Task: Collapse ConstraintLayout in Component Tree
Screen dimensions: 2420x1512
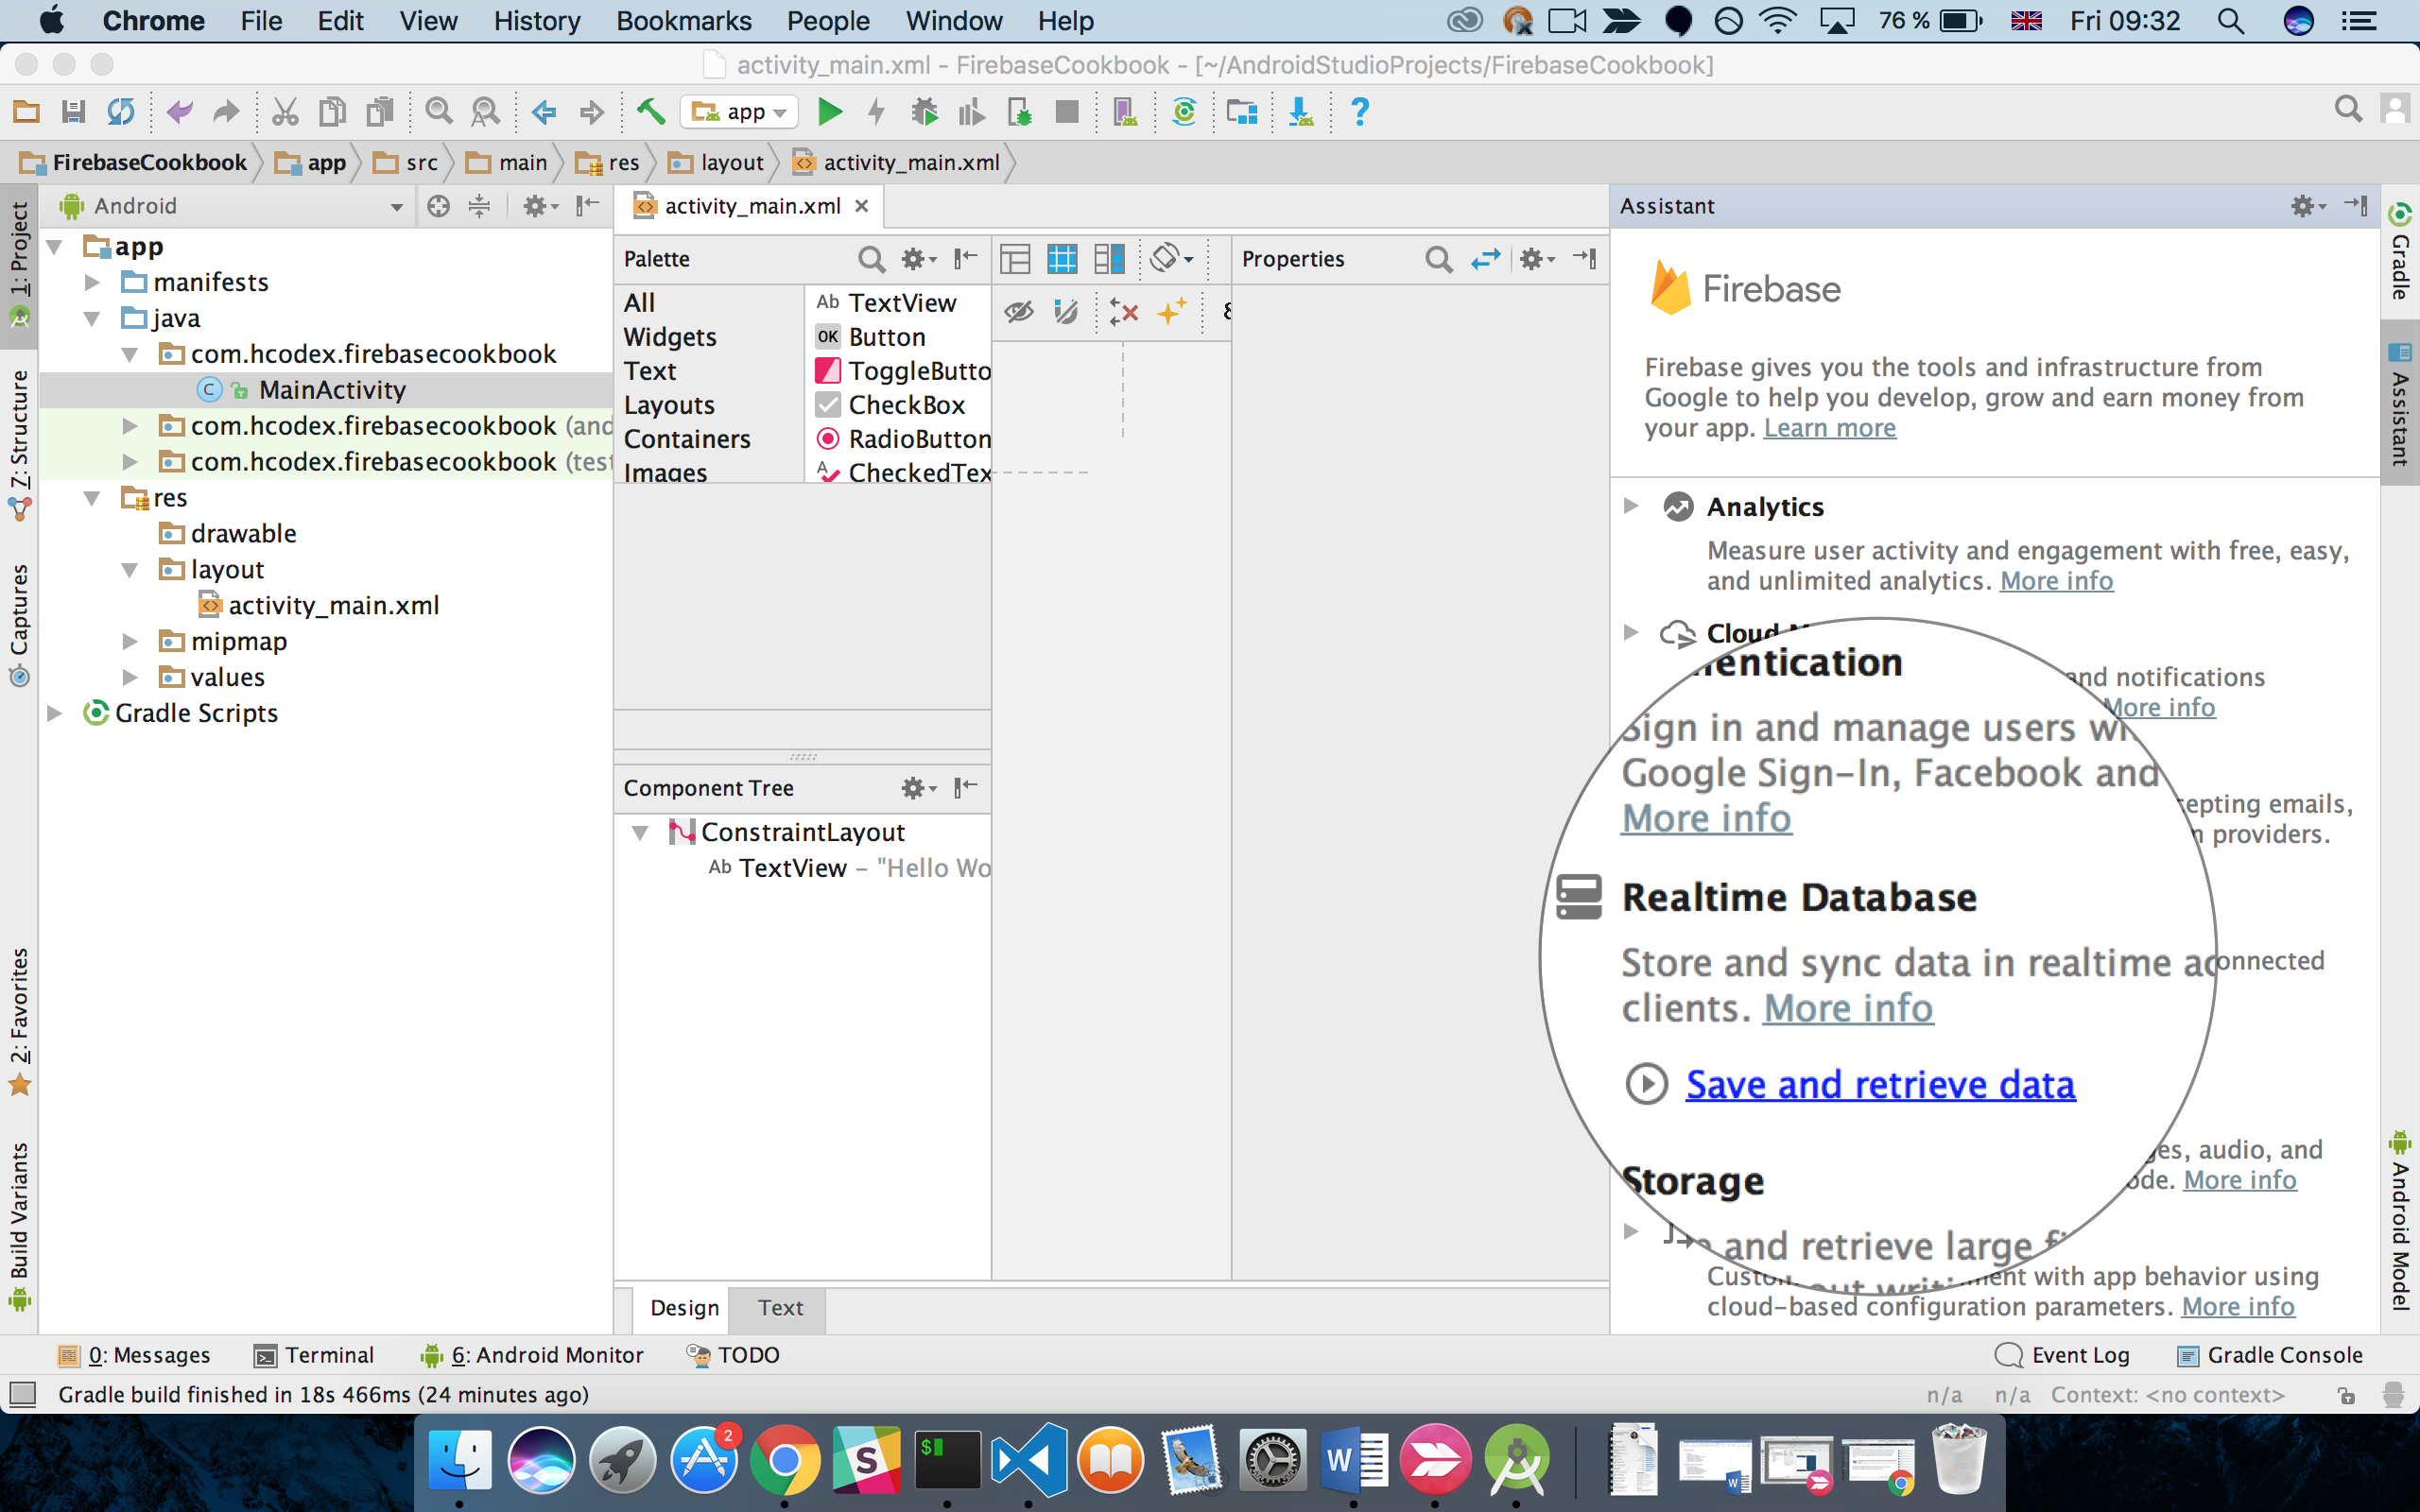Action: point(640,832)
